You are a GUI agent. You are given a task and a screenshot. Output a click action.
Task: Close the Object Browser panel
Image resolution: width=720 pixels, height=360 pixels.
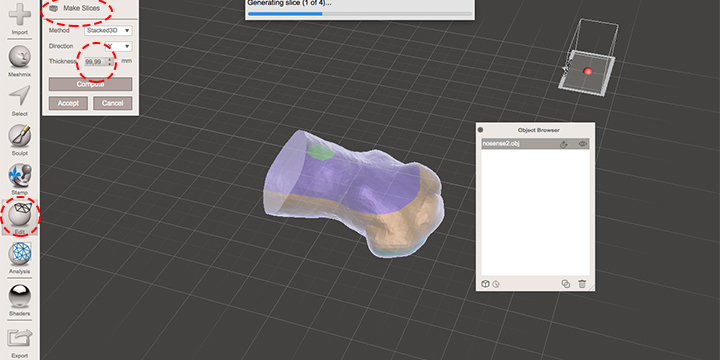(480, 130)
